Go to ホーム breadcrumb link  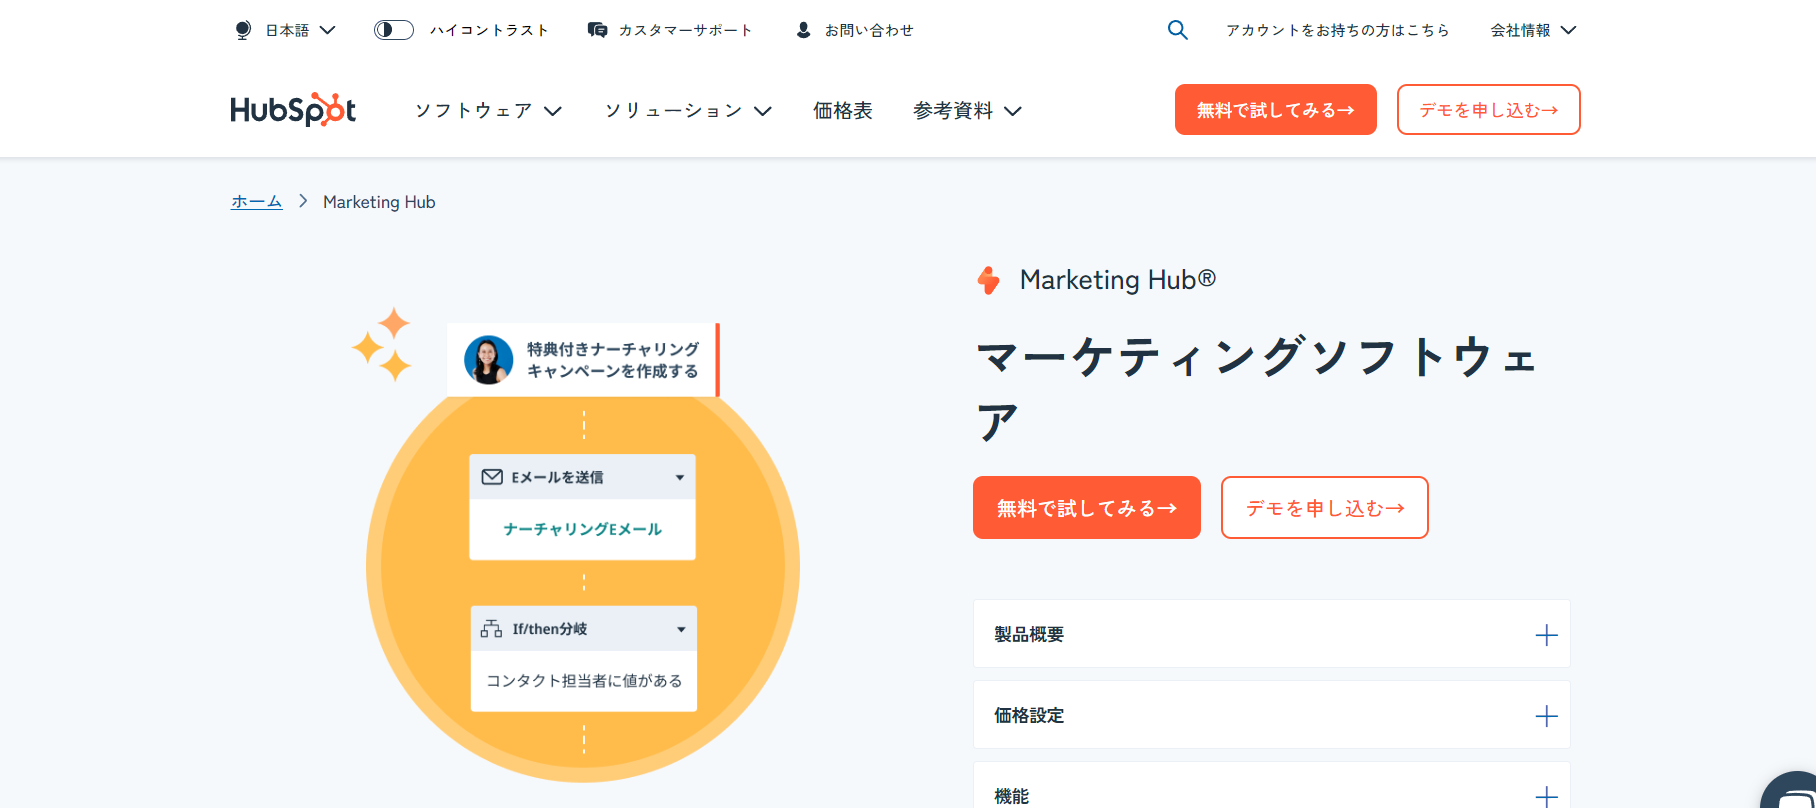coord(257,201)
